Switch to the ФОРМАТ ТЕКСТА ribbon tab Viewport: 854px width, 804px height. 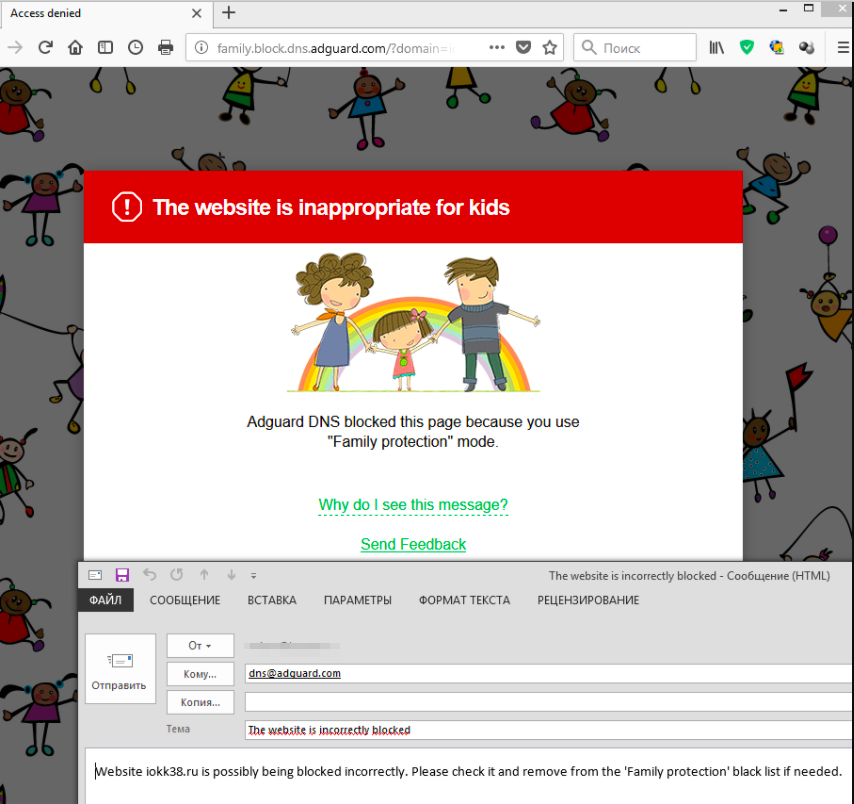coord(465,600)
